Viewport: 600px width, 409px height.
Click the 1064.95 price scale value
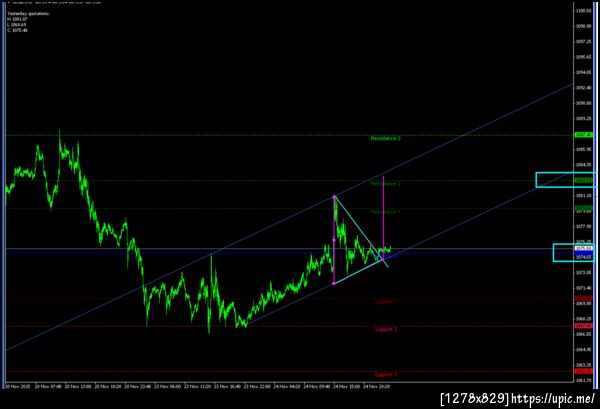click(583, 350)
